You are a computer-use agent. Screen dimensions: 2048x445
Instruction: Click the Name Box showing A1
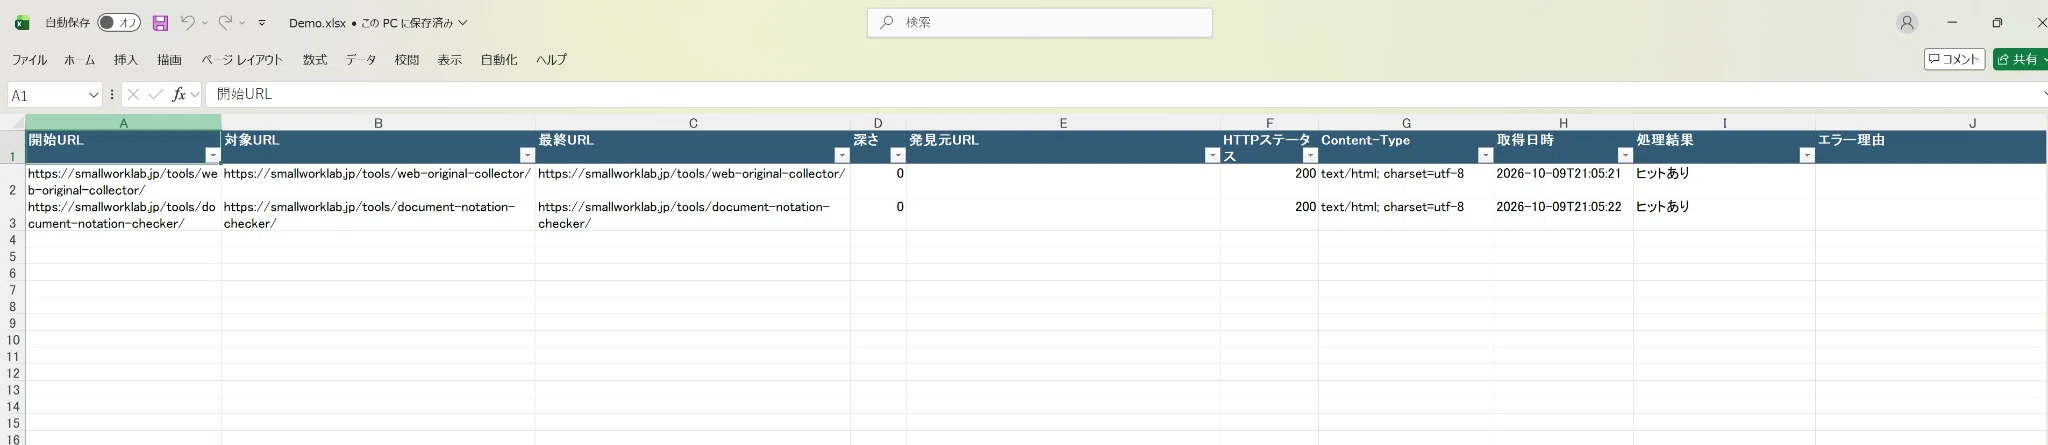[x=47, y=95]
